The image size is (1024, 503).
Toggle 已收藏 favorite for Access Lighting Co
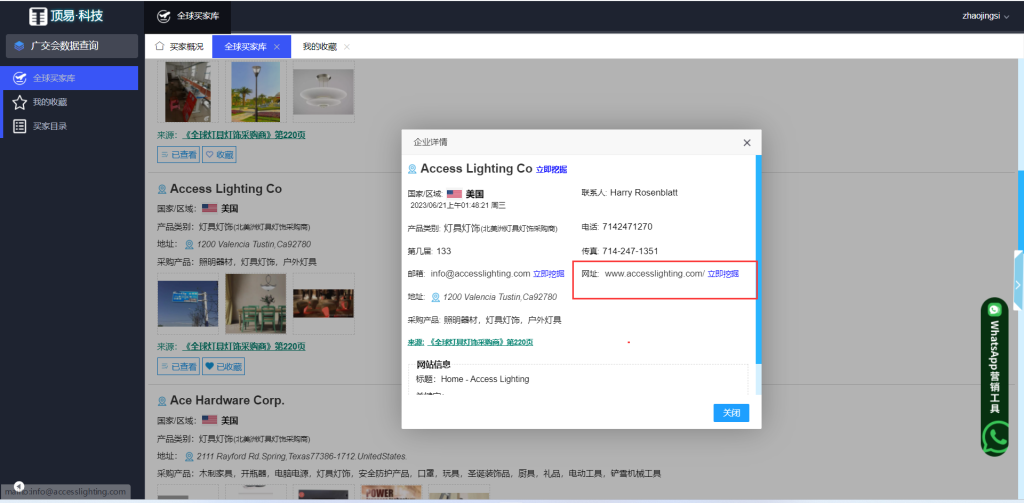point(223,367)
